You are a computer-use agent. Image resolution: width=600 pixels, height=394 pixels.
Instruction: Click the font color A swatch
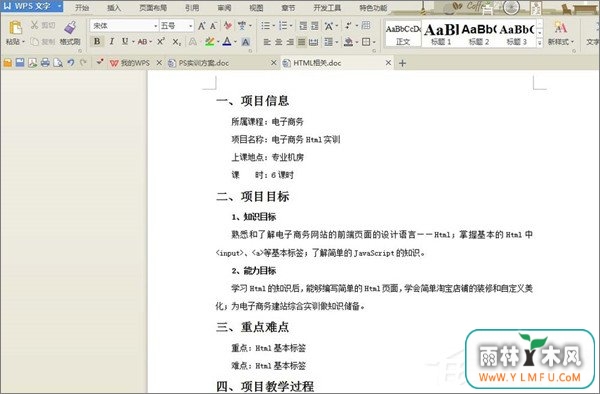pyautogui.click(x=227, y=42)
